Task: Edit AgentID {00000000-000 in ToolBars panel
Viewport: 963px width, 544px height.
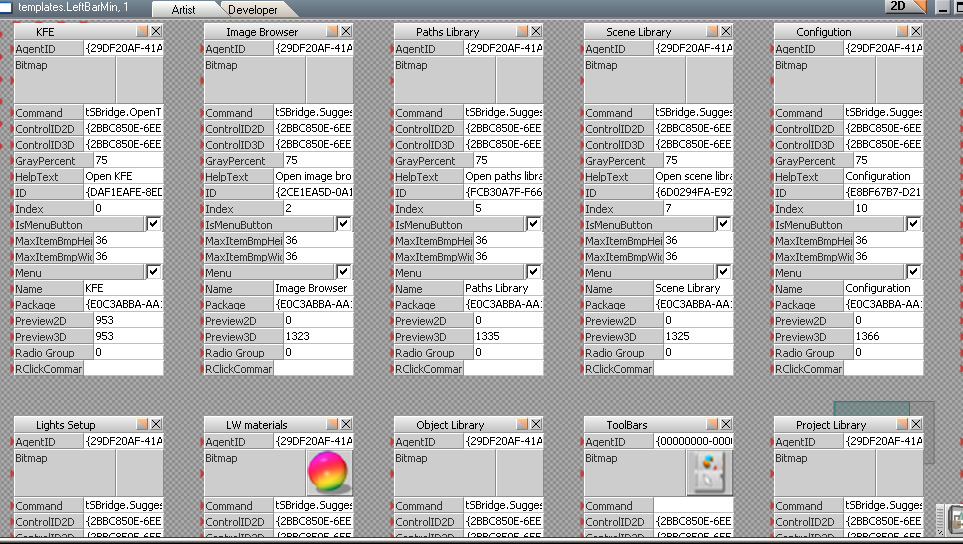Action: (x=693, y=441)
